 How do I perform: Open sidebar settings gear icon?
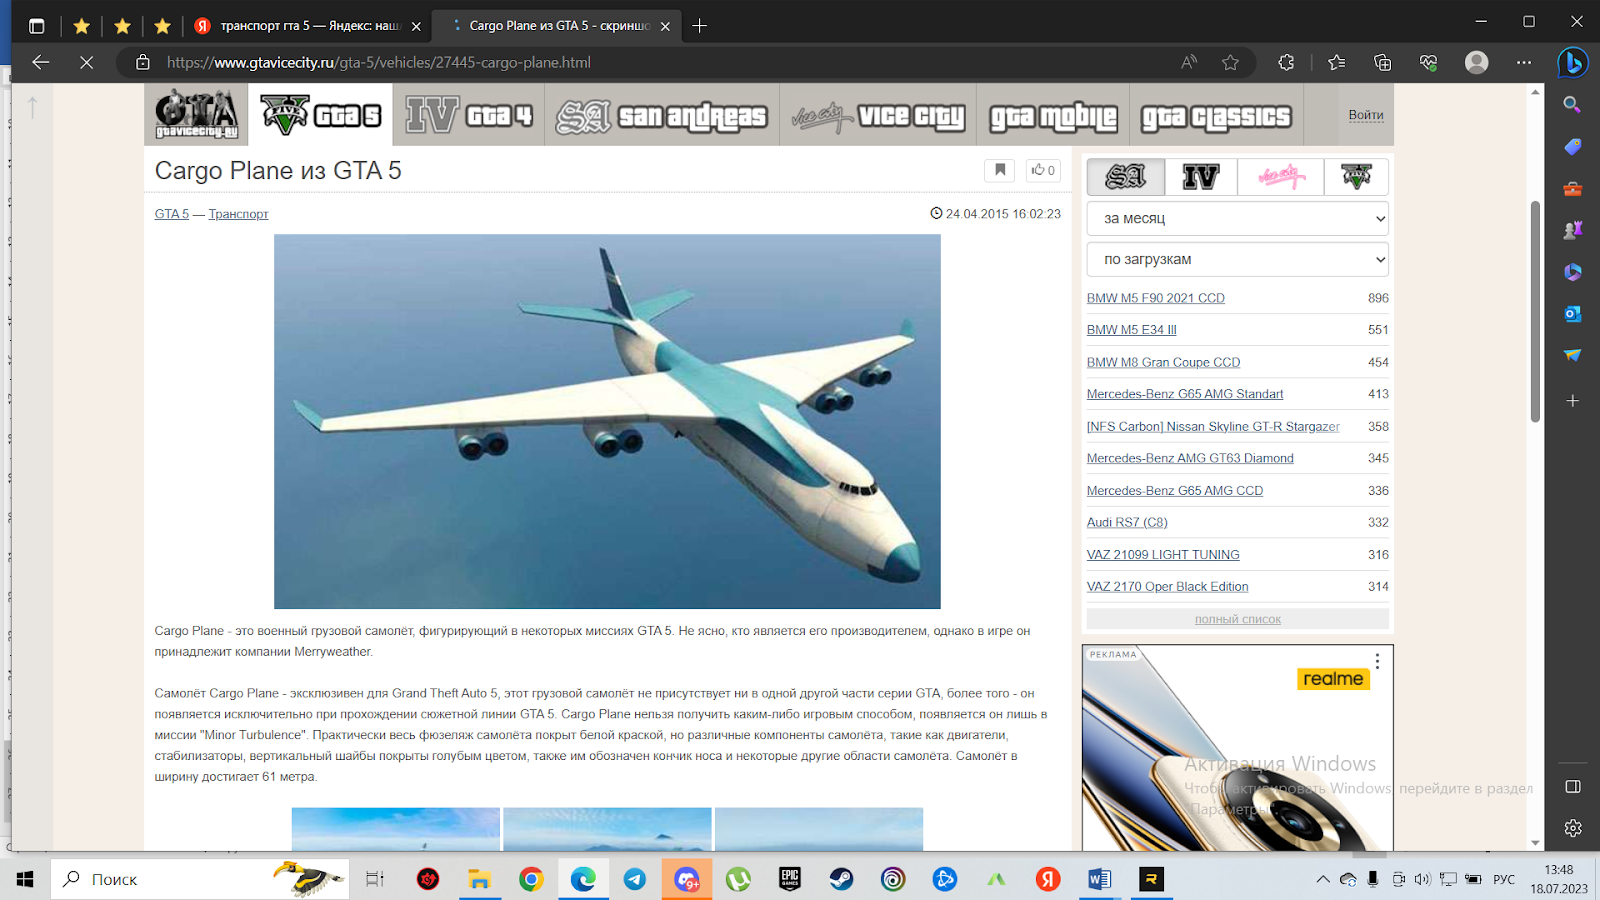click(x=1573, y=828)
